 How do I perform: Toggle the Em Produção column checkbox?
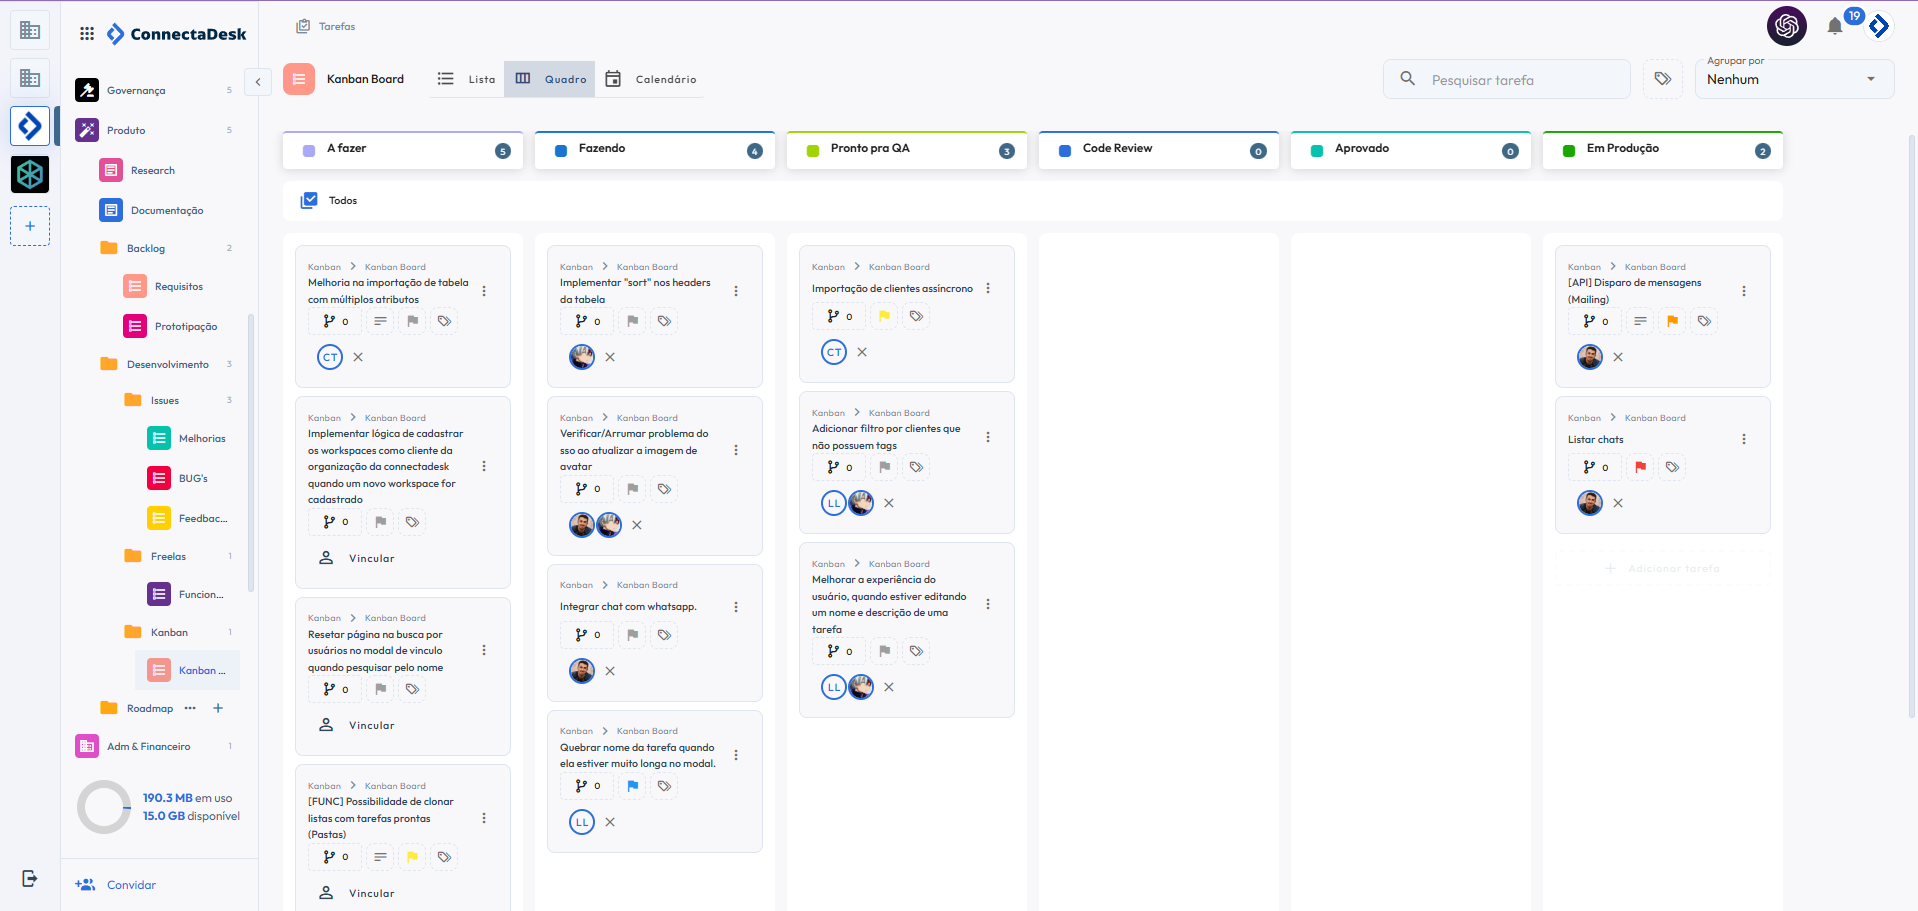point(1568,150)
